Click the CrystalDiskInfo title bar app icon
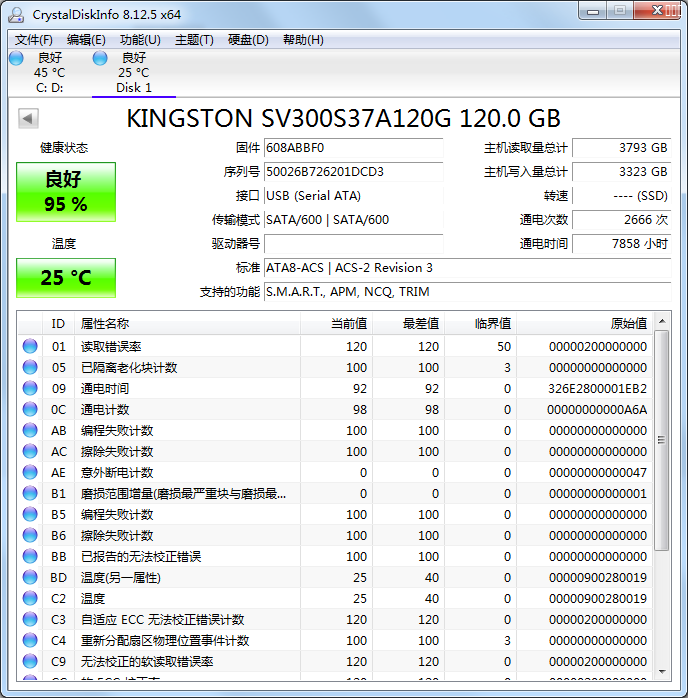The width and height of the screenshot is (688, 698). tap(16, 14)
